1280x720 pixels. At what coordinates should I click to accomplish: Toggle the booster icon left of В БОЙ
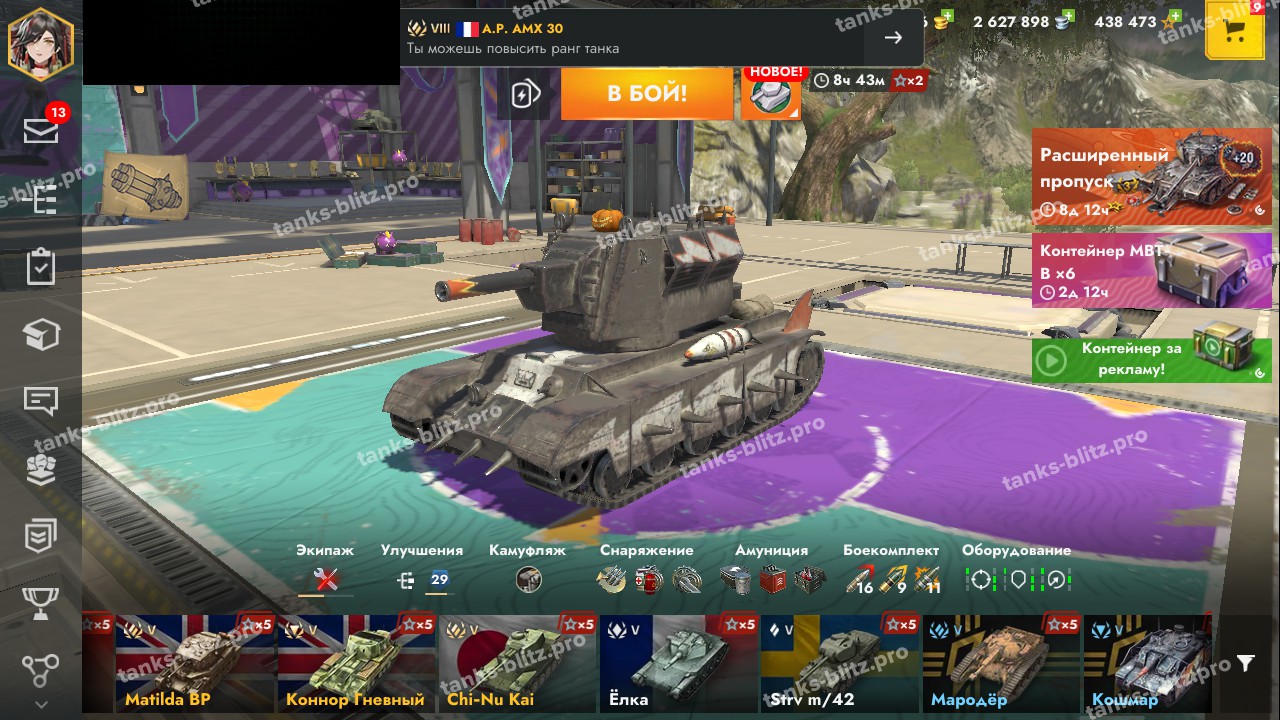pyautogui.click(x=526, y=95)
